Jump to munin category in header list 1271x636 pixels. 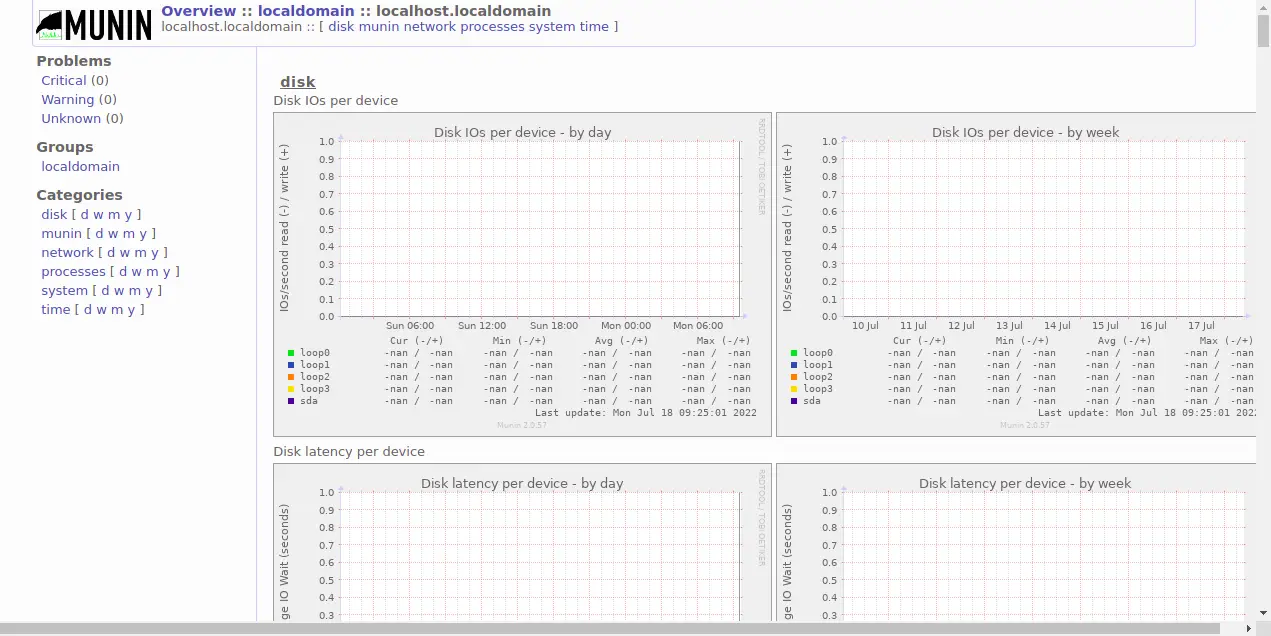380,27
